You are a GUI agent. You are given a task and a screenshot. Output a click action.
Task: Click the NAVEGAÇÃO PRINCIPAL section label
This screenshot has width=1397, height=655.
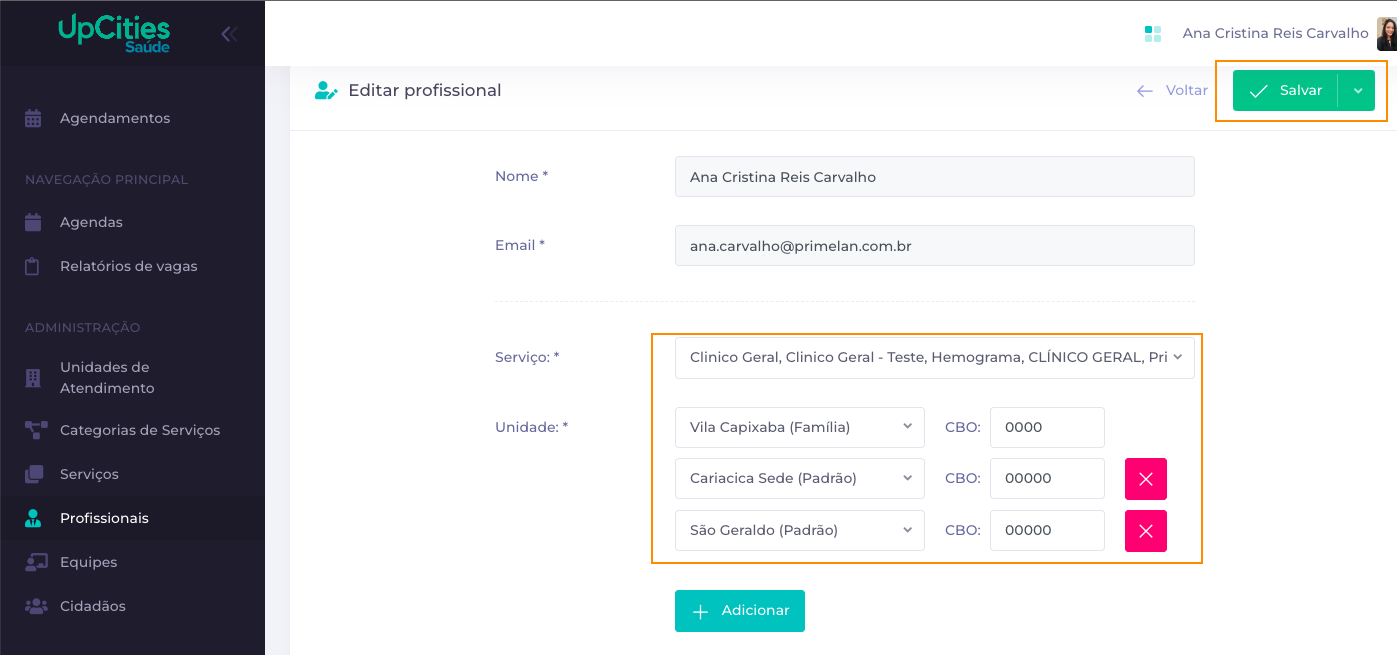tap(107, 180)
